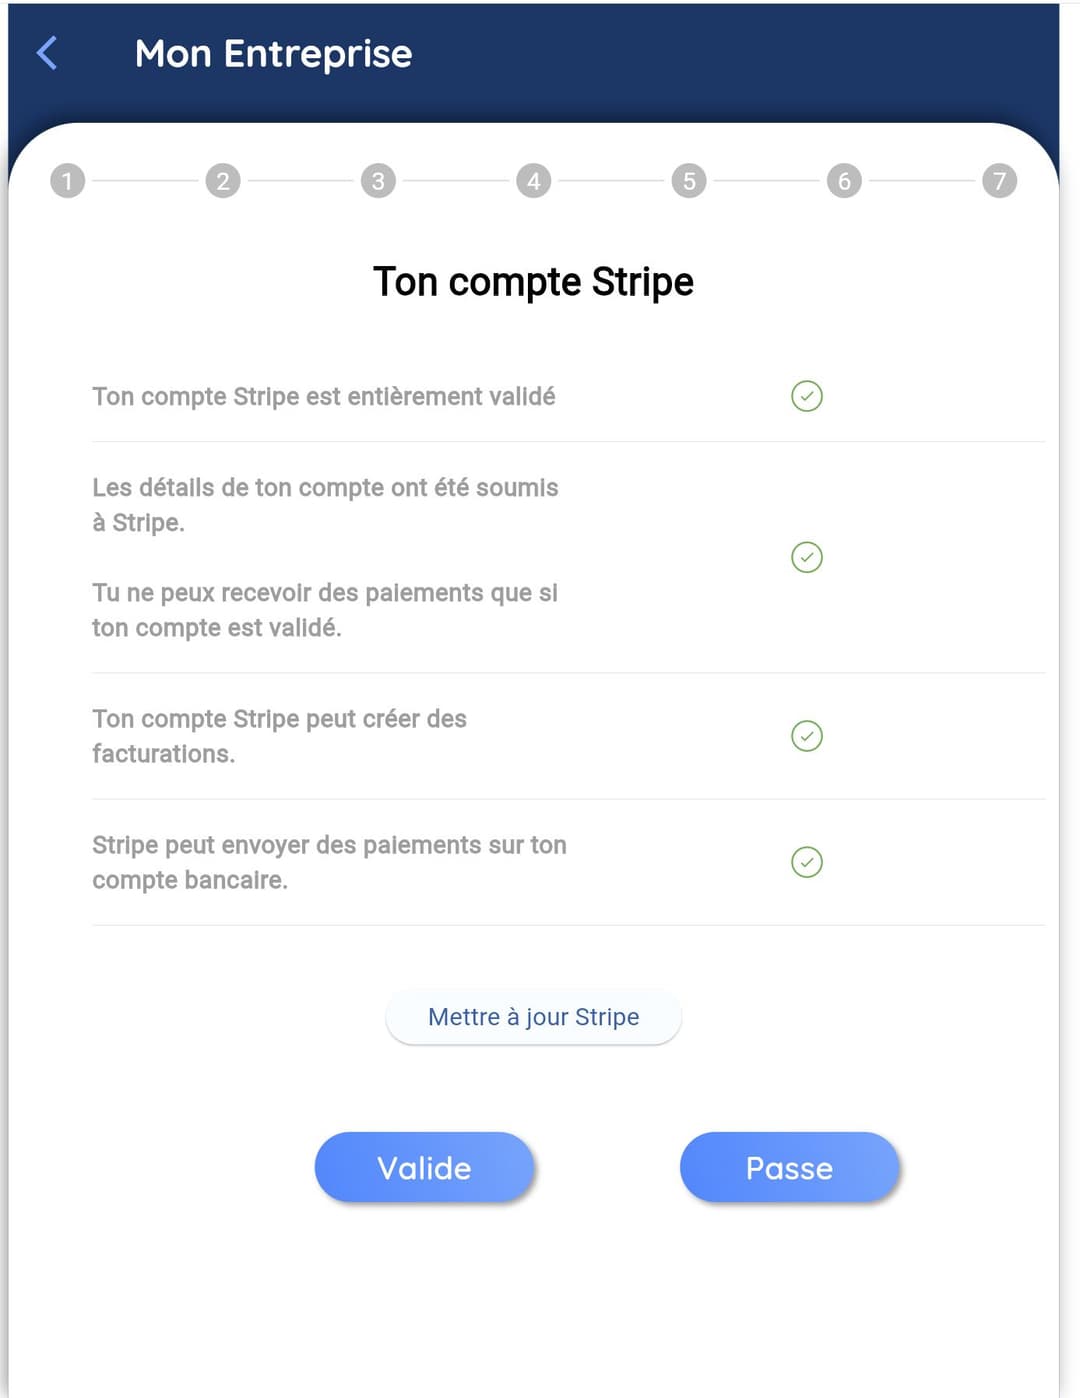Select step 3 circle in the stepper

tap(378, 181)
